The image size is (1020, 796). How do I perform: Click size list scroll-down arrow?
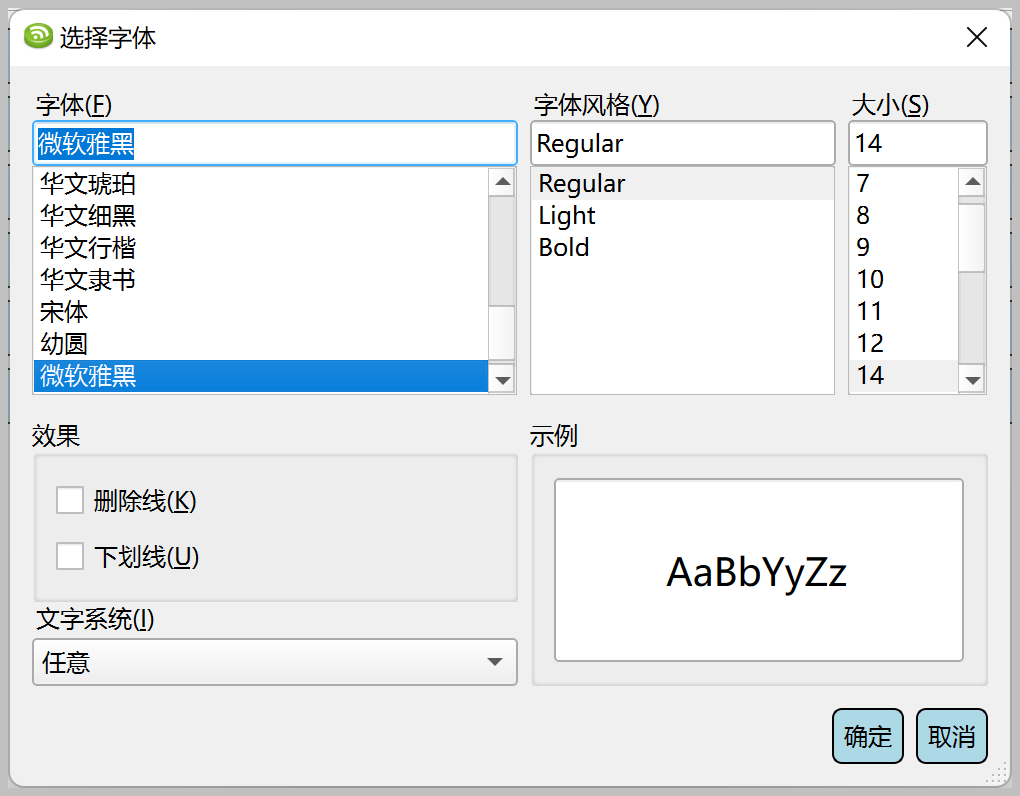coord(972,379)
